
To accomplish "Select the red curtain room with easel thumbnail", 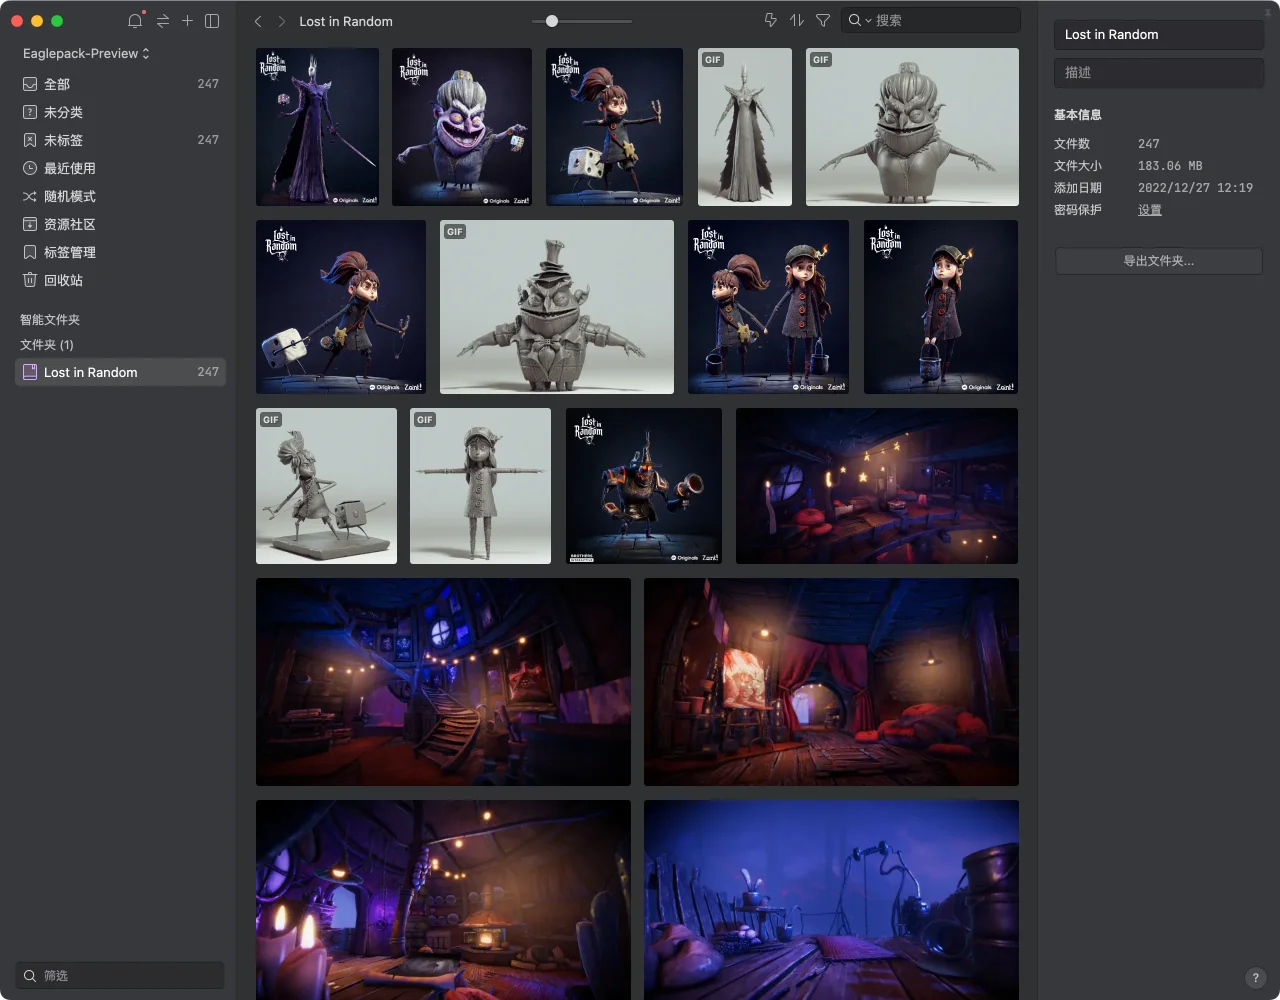I will pyautogui.click(x=831, y=682).
